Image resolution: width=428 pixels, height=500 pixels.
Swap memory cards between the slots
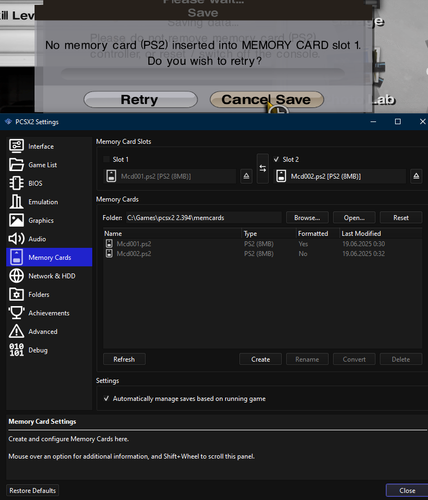click(263, 169)
